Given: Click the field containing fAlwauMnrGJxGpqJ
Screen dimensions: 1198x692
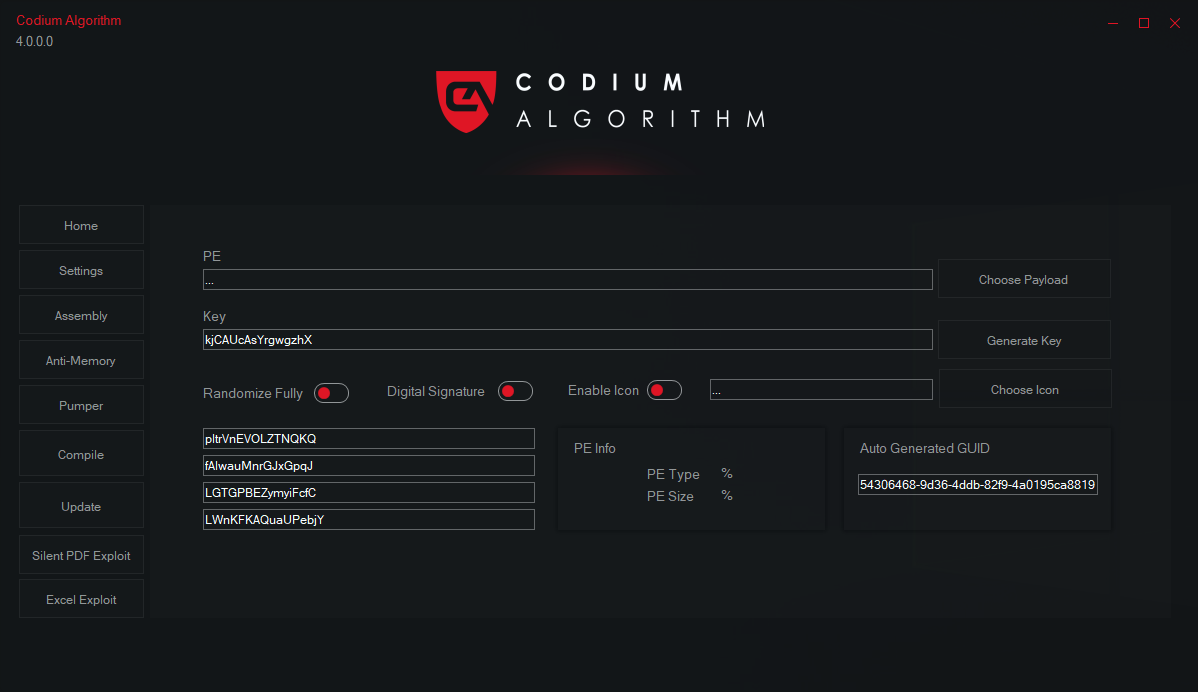Looking at the screenshot, I should click(x=368, y=465).
